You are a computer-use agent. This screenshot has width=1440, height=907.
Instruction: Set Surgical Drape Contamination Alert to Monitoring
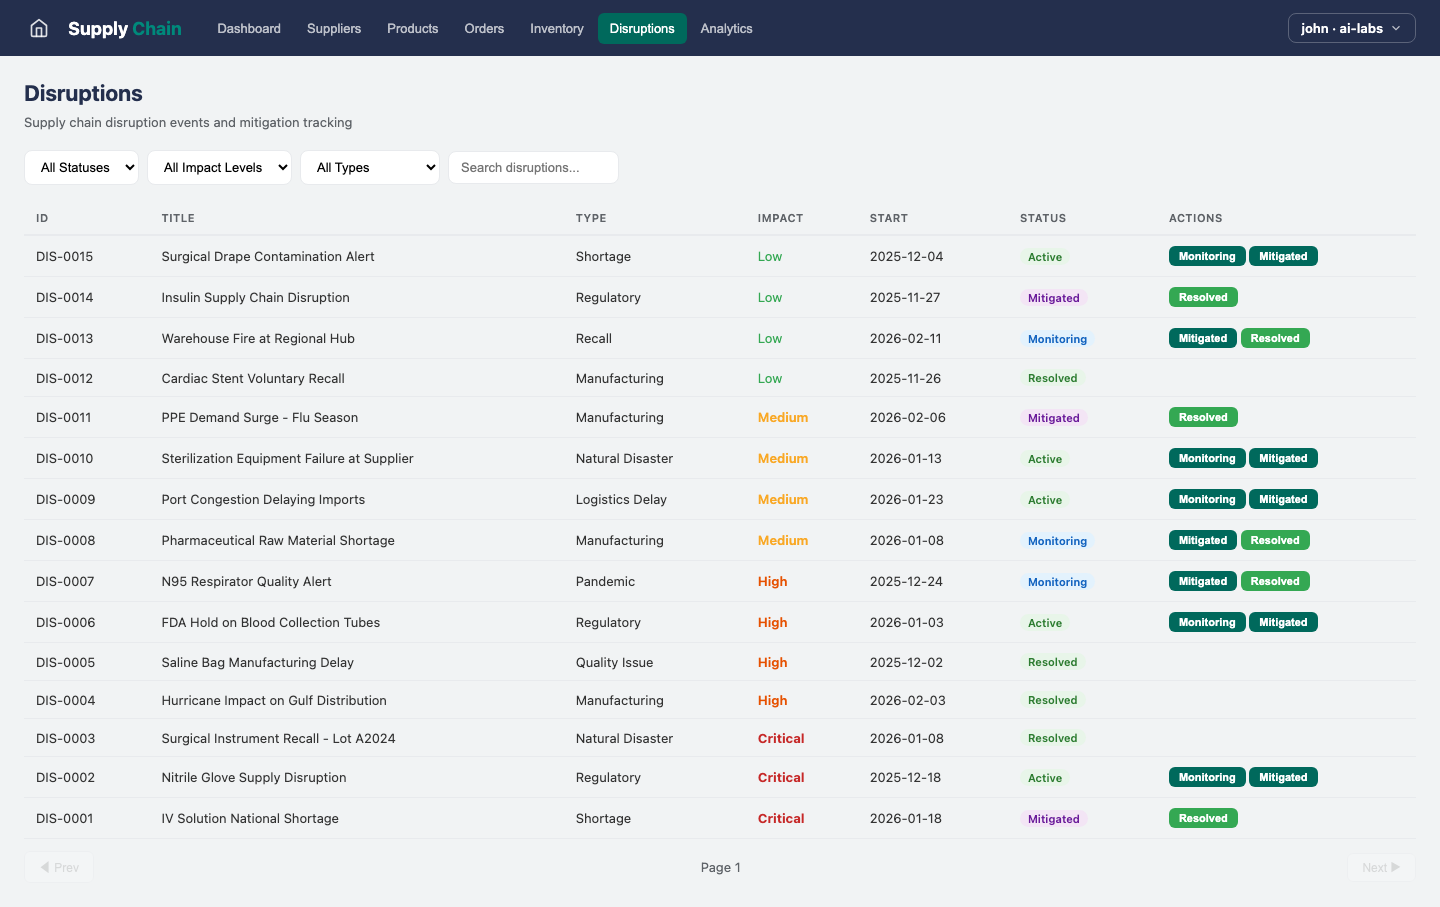(1207, 256)
